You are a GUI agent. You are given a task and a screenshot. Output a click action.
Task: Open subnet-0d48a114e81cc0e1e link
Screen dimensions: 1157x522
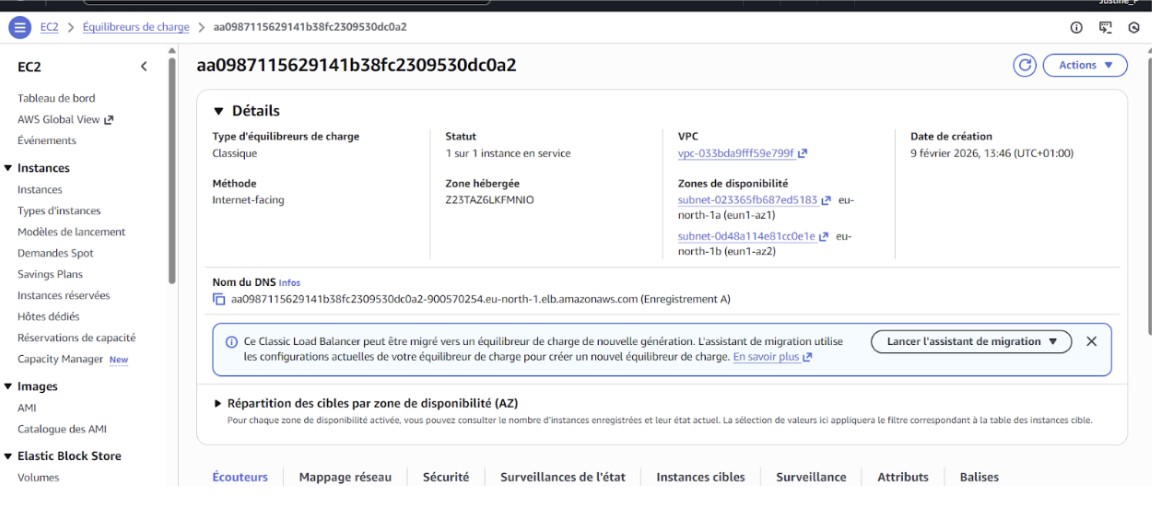click(x=746, y=236)
